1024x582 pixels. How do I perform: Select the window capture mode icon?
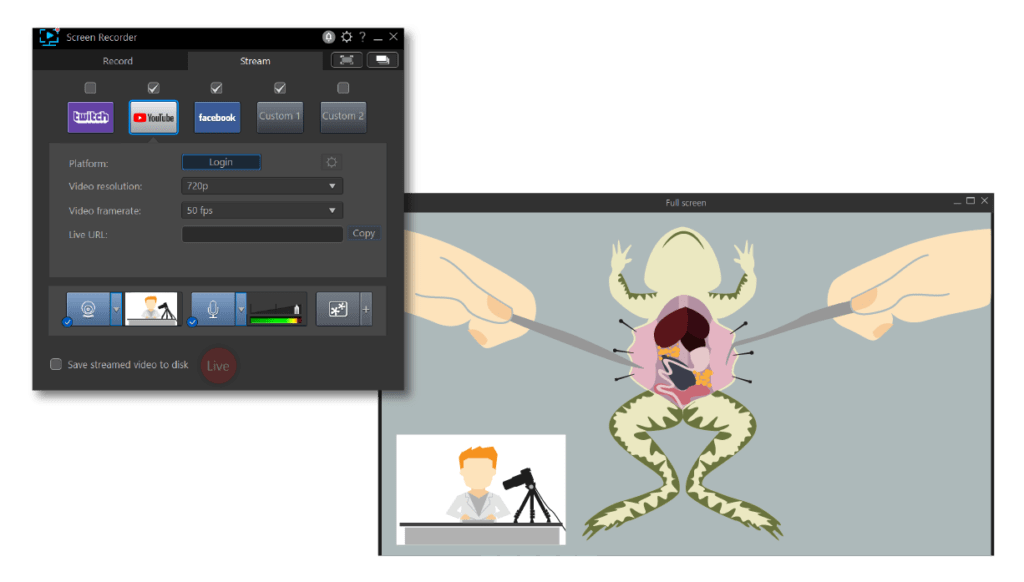[383, 60]
